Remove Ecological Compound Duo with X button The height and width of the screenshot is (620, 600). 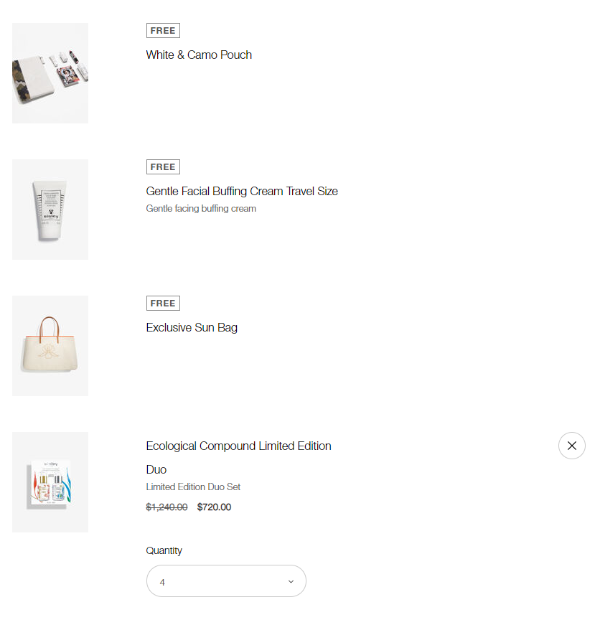[571, 446]
